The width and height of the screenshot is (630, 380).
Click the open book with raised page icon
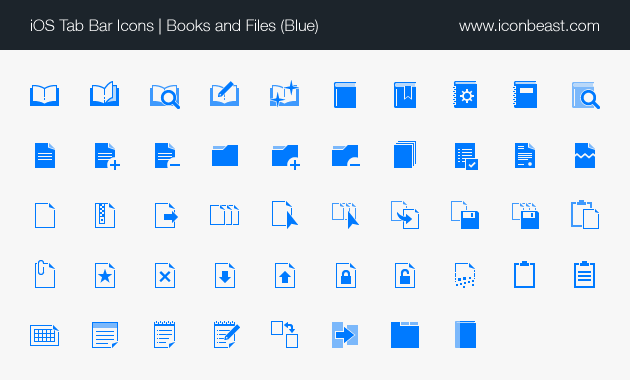[104, 94]
